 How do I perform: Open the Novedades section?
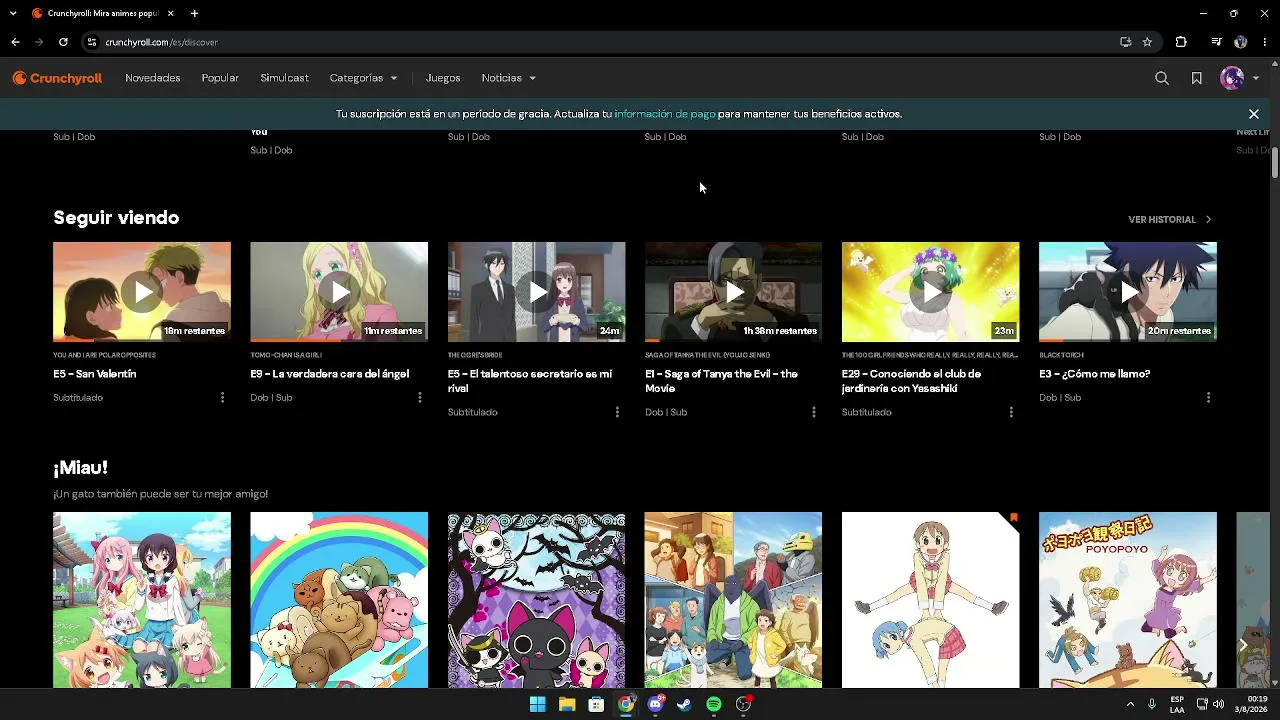point(153,78)
